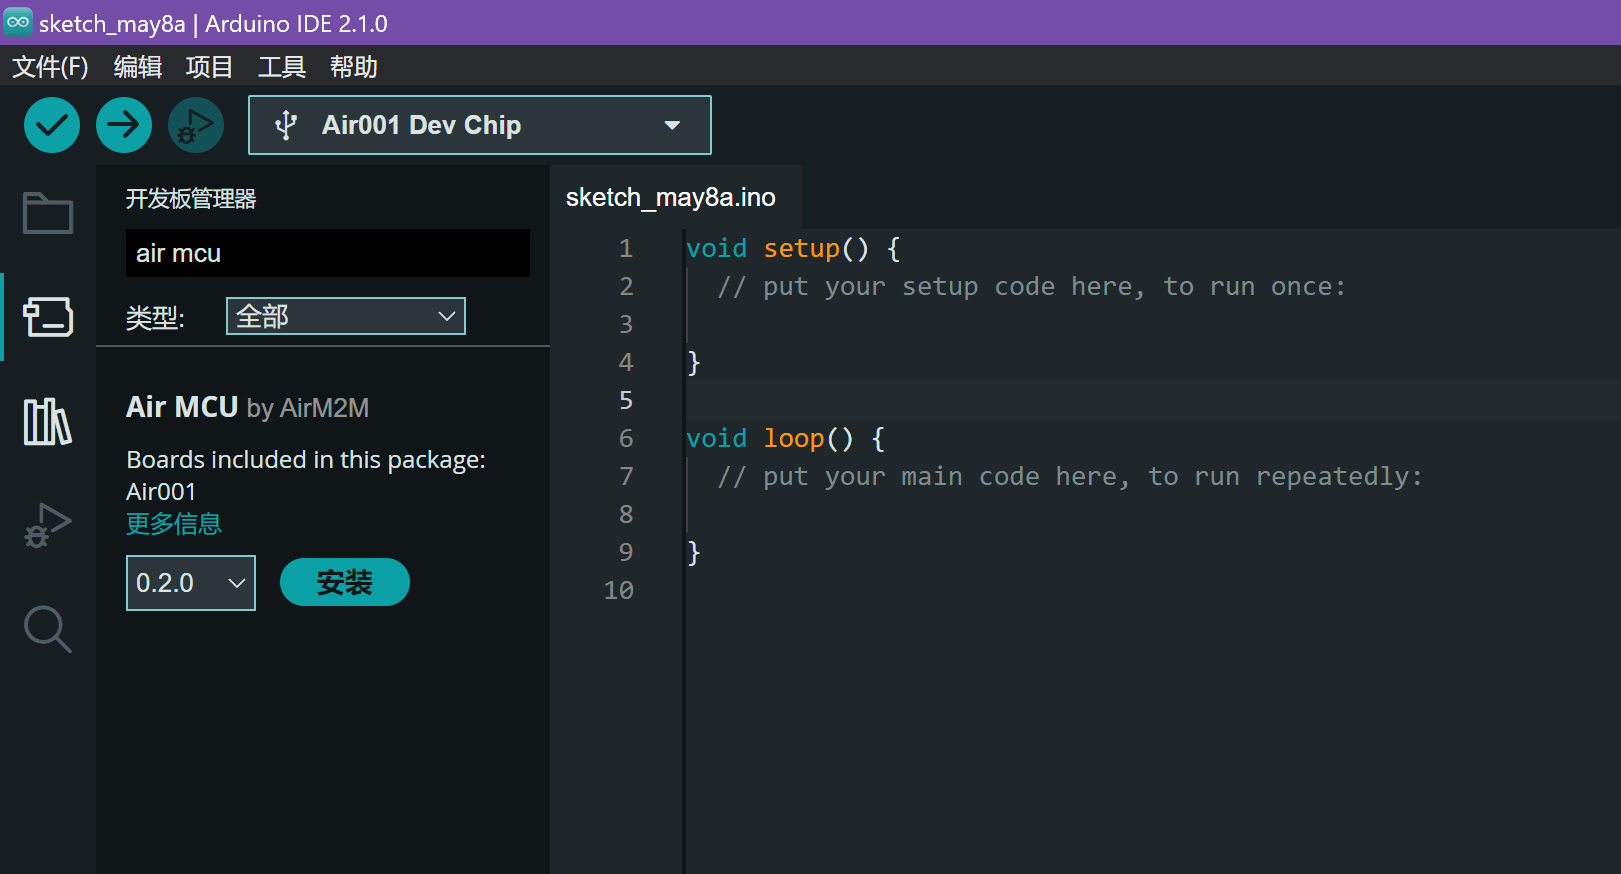Open the Sketchbook folder sidebar icon
This screenshot has height=874, width=1621.
pyautogui.click(x=48, y=212)
